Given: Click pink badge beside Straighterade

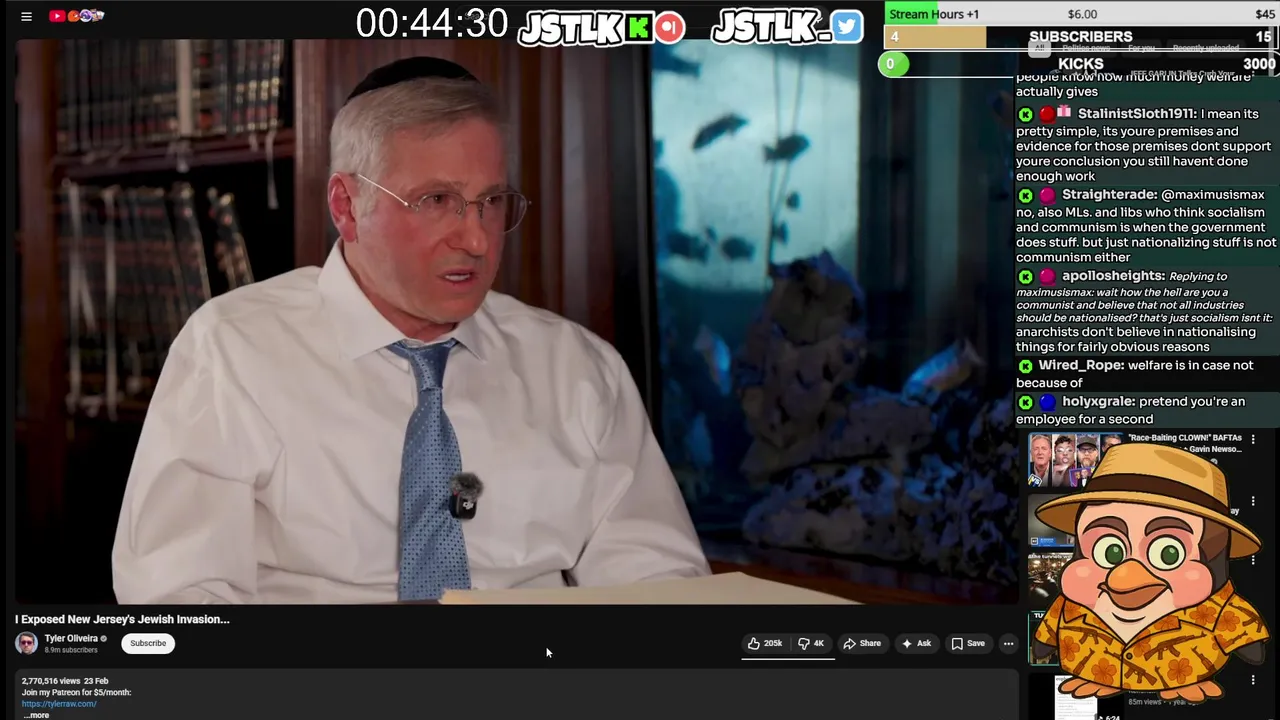Looking at the screenshot, I should click(1047, 195).
